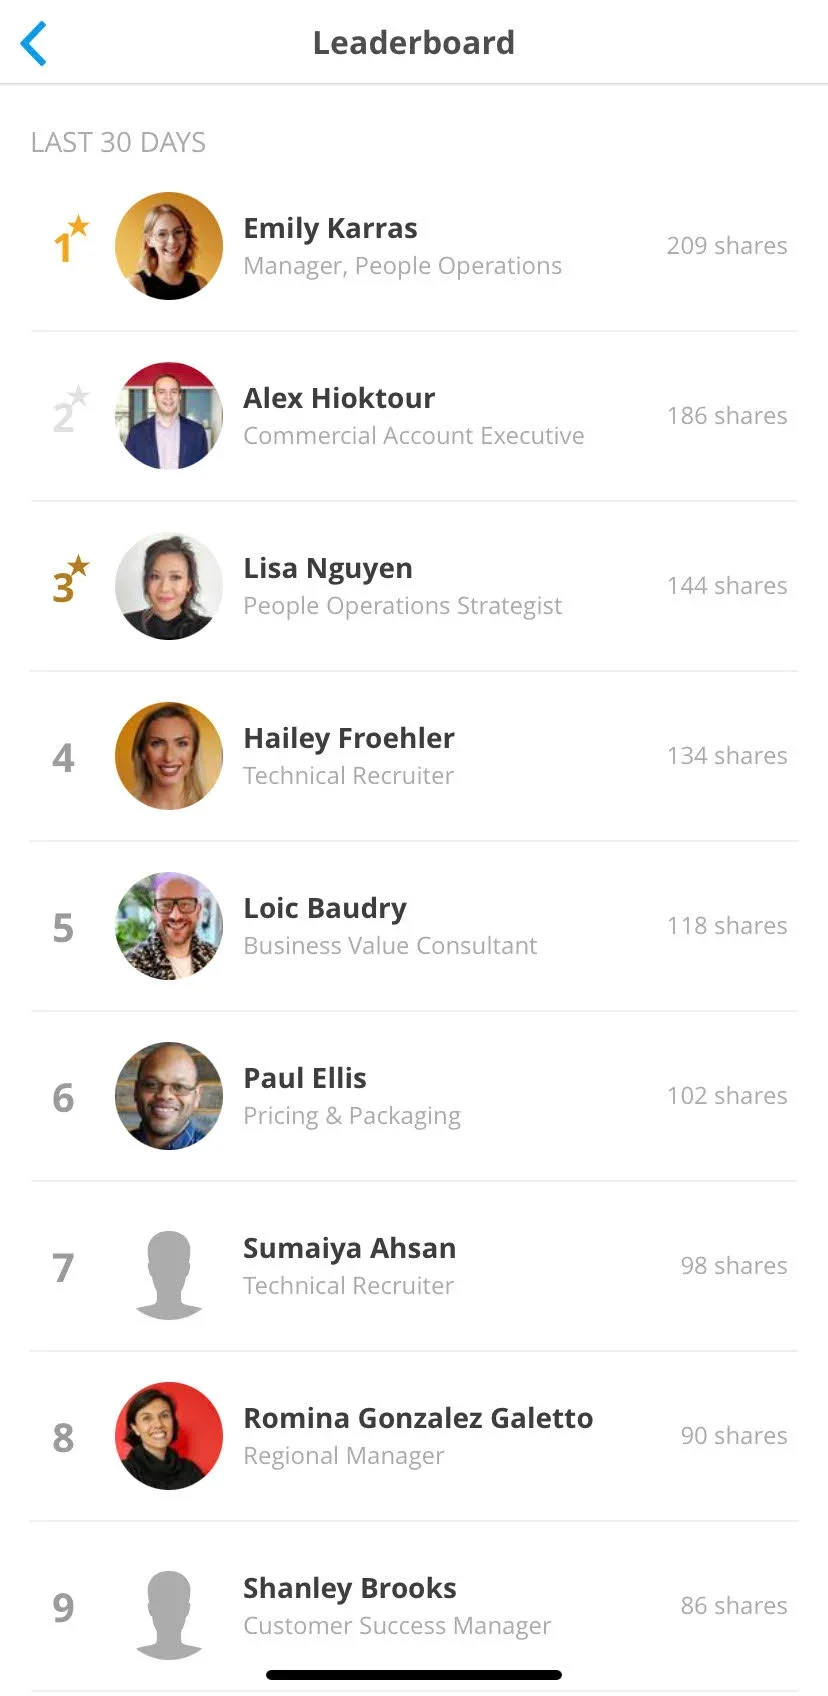The height and width of the screenshot is (1696, 828).
Task: Tap the Romina Gonzalez Galetto name
Action: tap(418, 1418)
